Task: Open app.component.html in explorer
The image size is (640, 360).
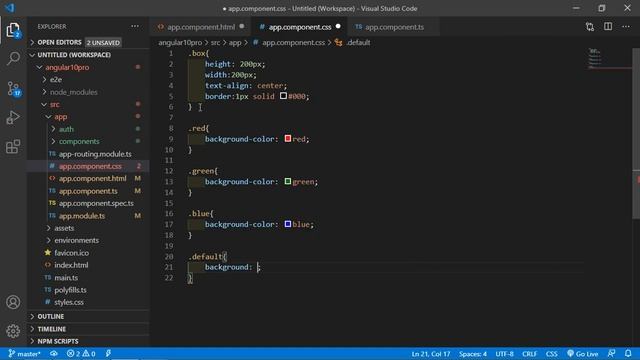Action: [x=92, y=178]
